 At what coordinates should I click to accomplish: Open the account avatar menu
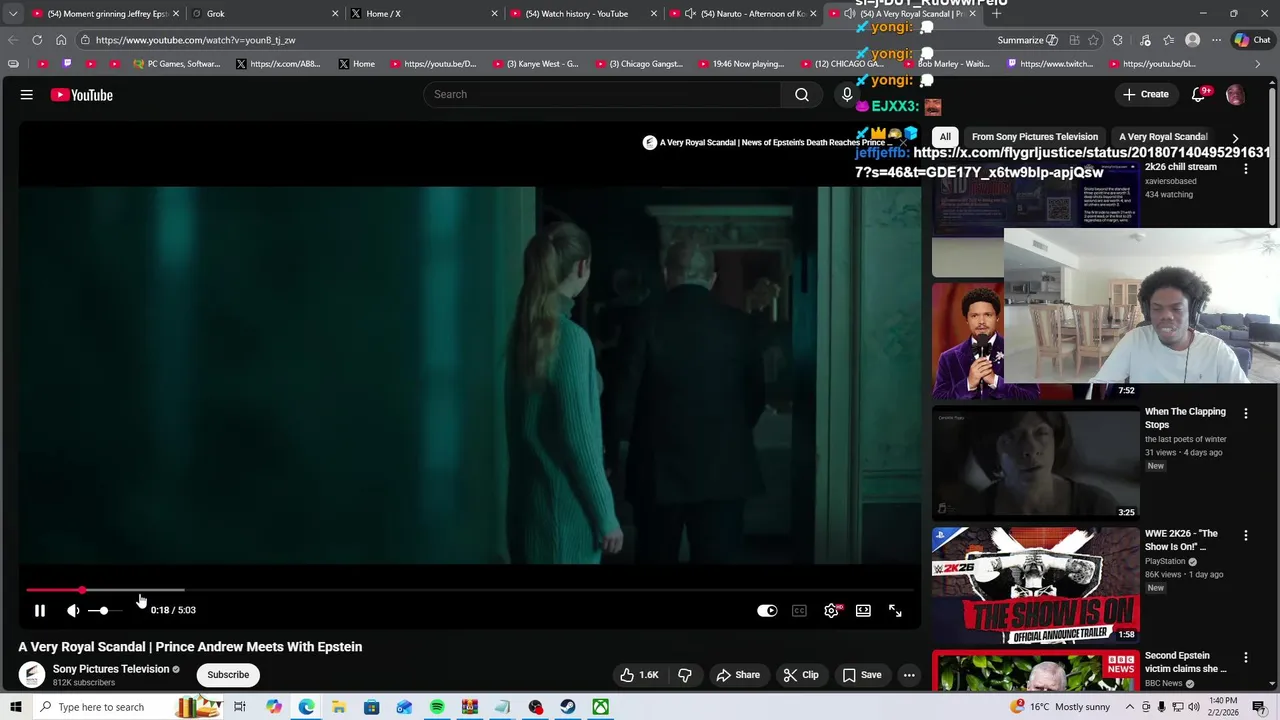point(1235,95)
